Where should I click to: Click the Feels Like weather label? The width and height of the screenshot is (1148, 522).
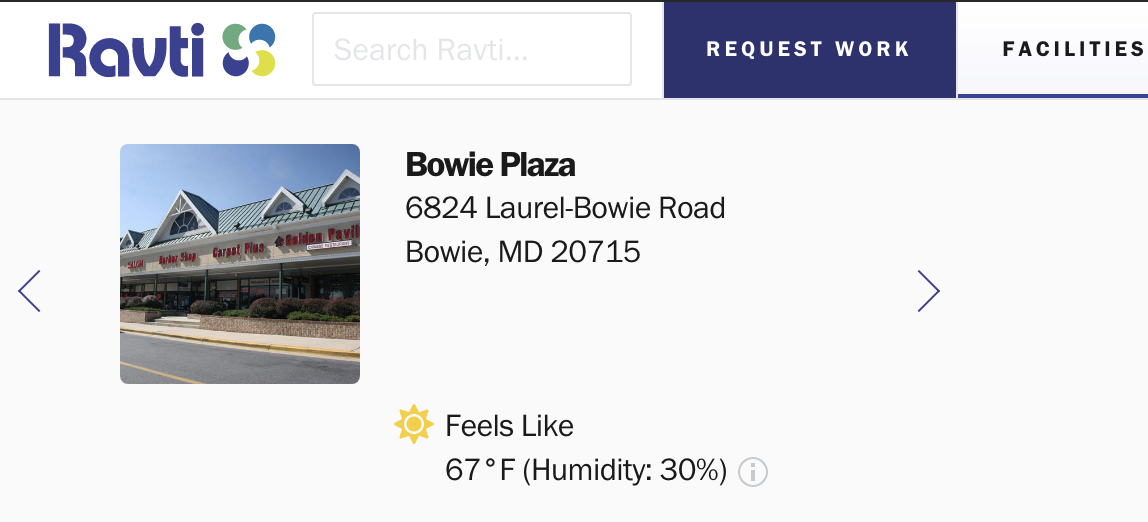coord(510,426)
